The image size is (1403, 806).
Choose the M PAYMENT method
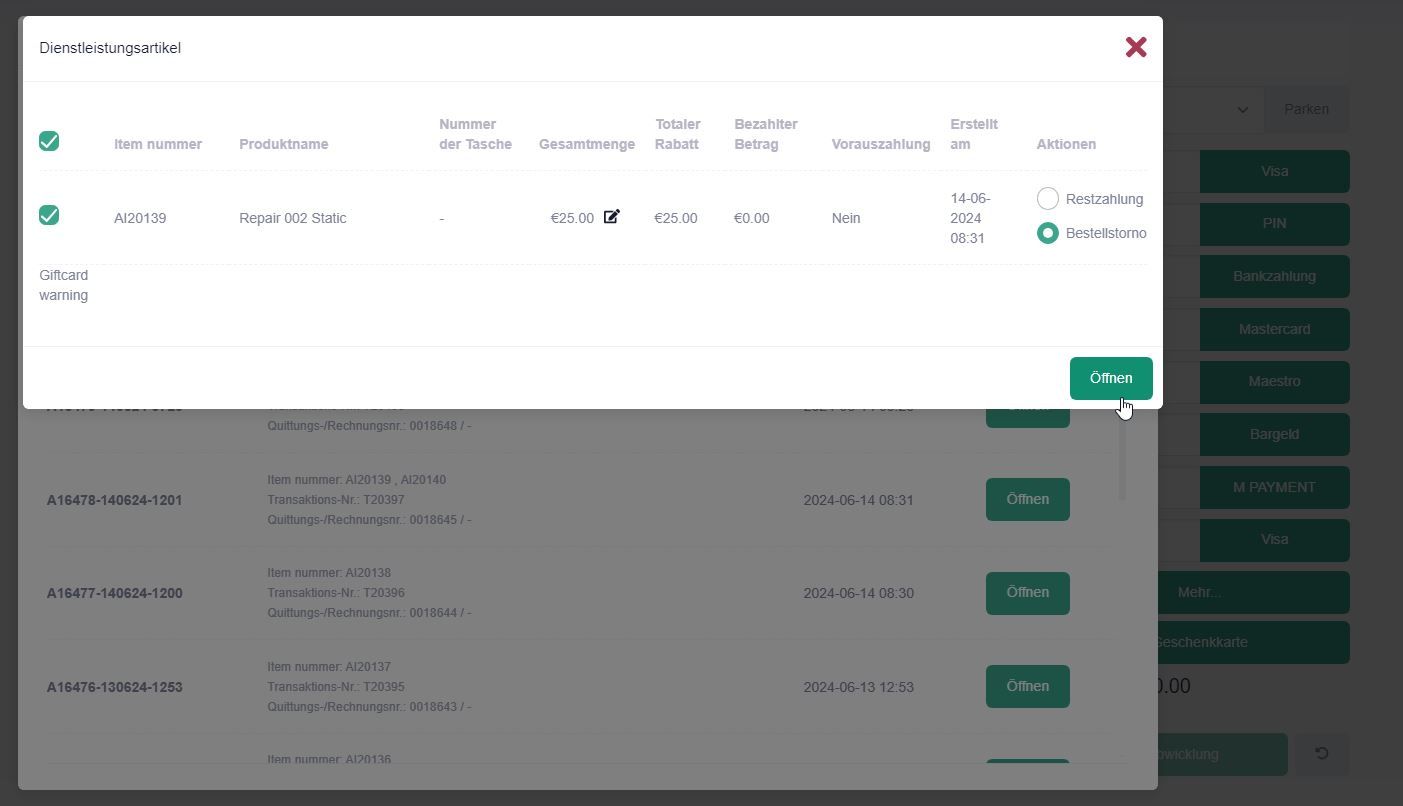(x=1274, y=487)
